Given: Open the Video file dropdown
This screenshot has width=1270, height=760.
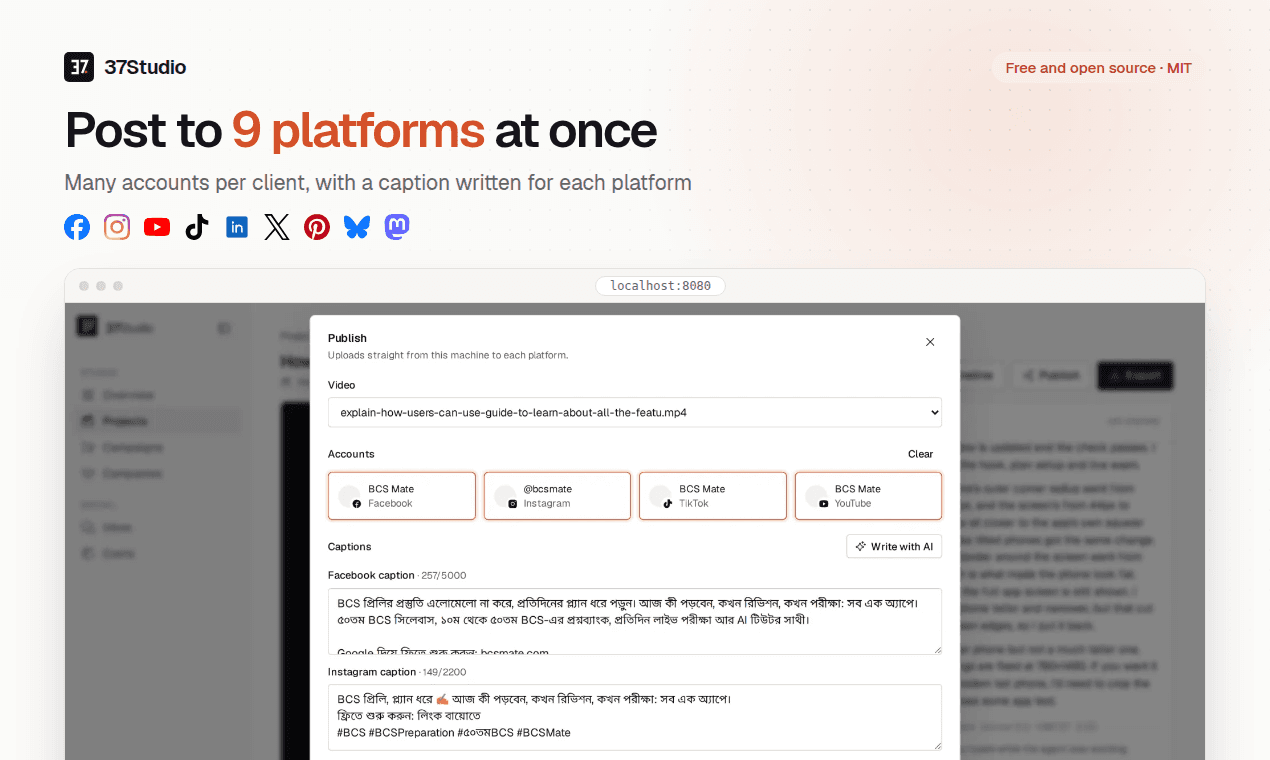Looking at the screenshot, I should click(635, 412).
